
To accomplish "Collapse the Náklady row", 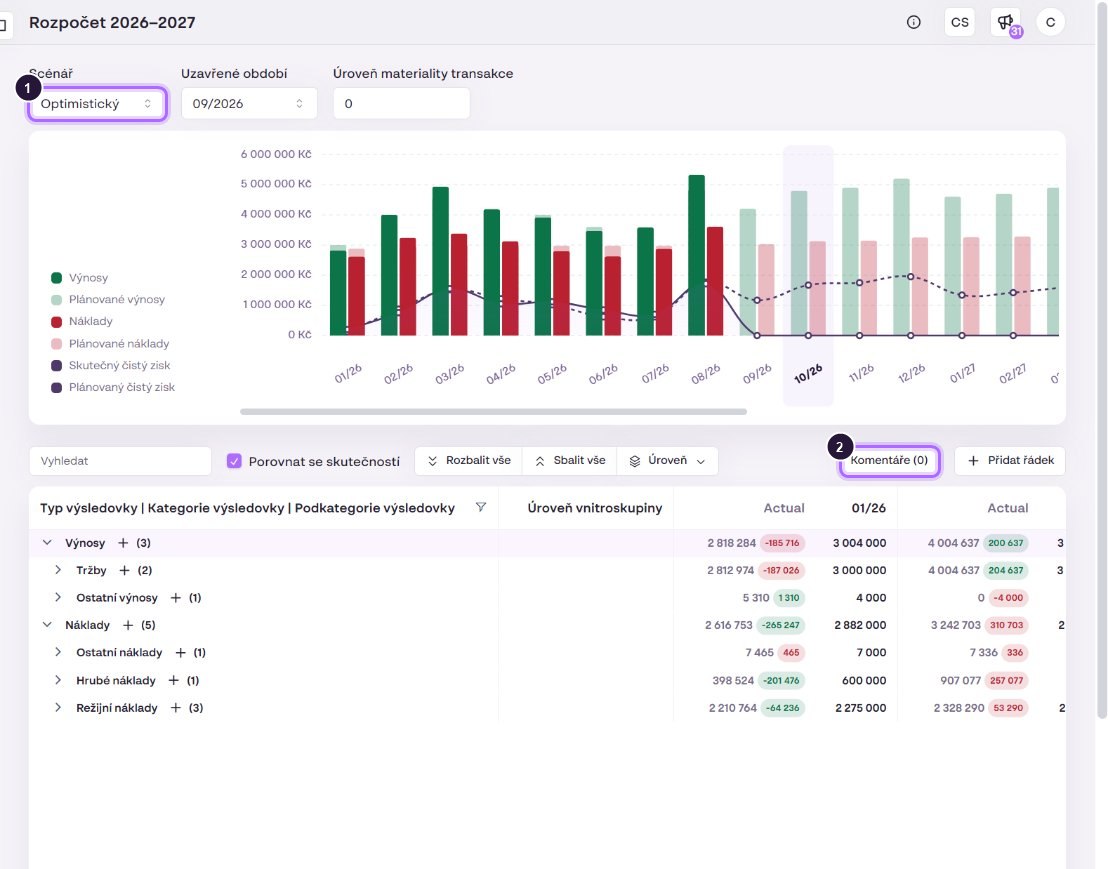I will coord(47,625).
